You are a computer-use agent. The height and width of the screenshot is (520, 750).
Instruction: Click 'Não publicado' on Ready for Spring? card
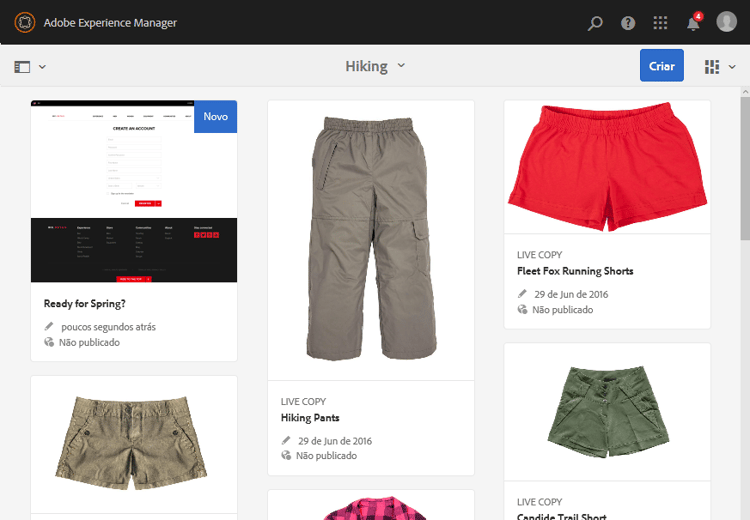point(89,343)
